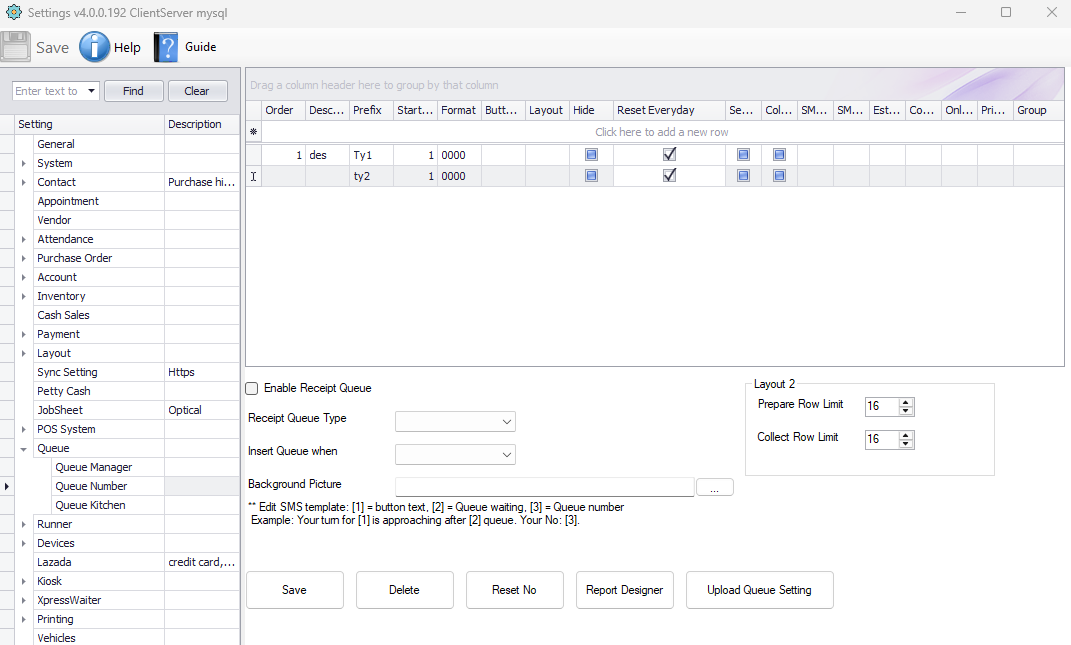1071x645 pixels.
Task: Increase Collect Row Limit with up arrow
Action: 906,435
